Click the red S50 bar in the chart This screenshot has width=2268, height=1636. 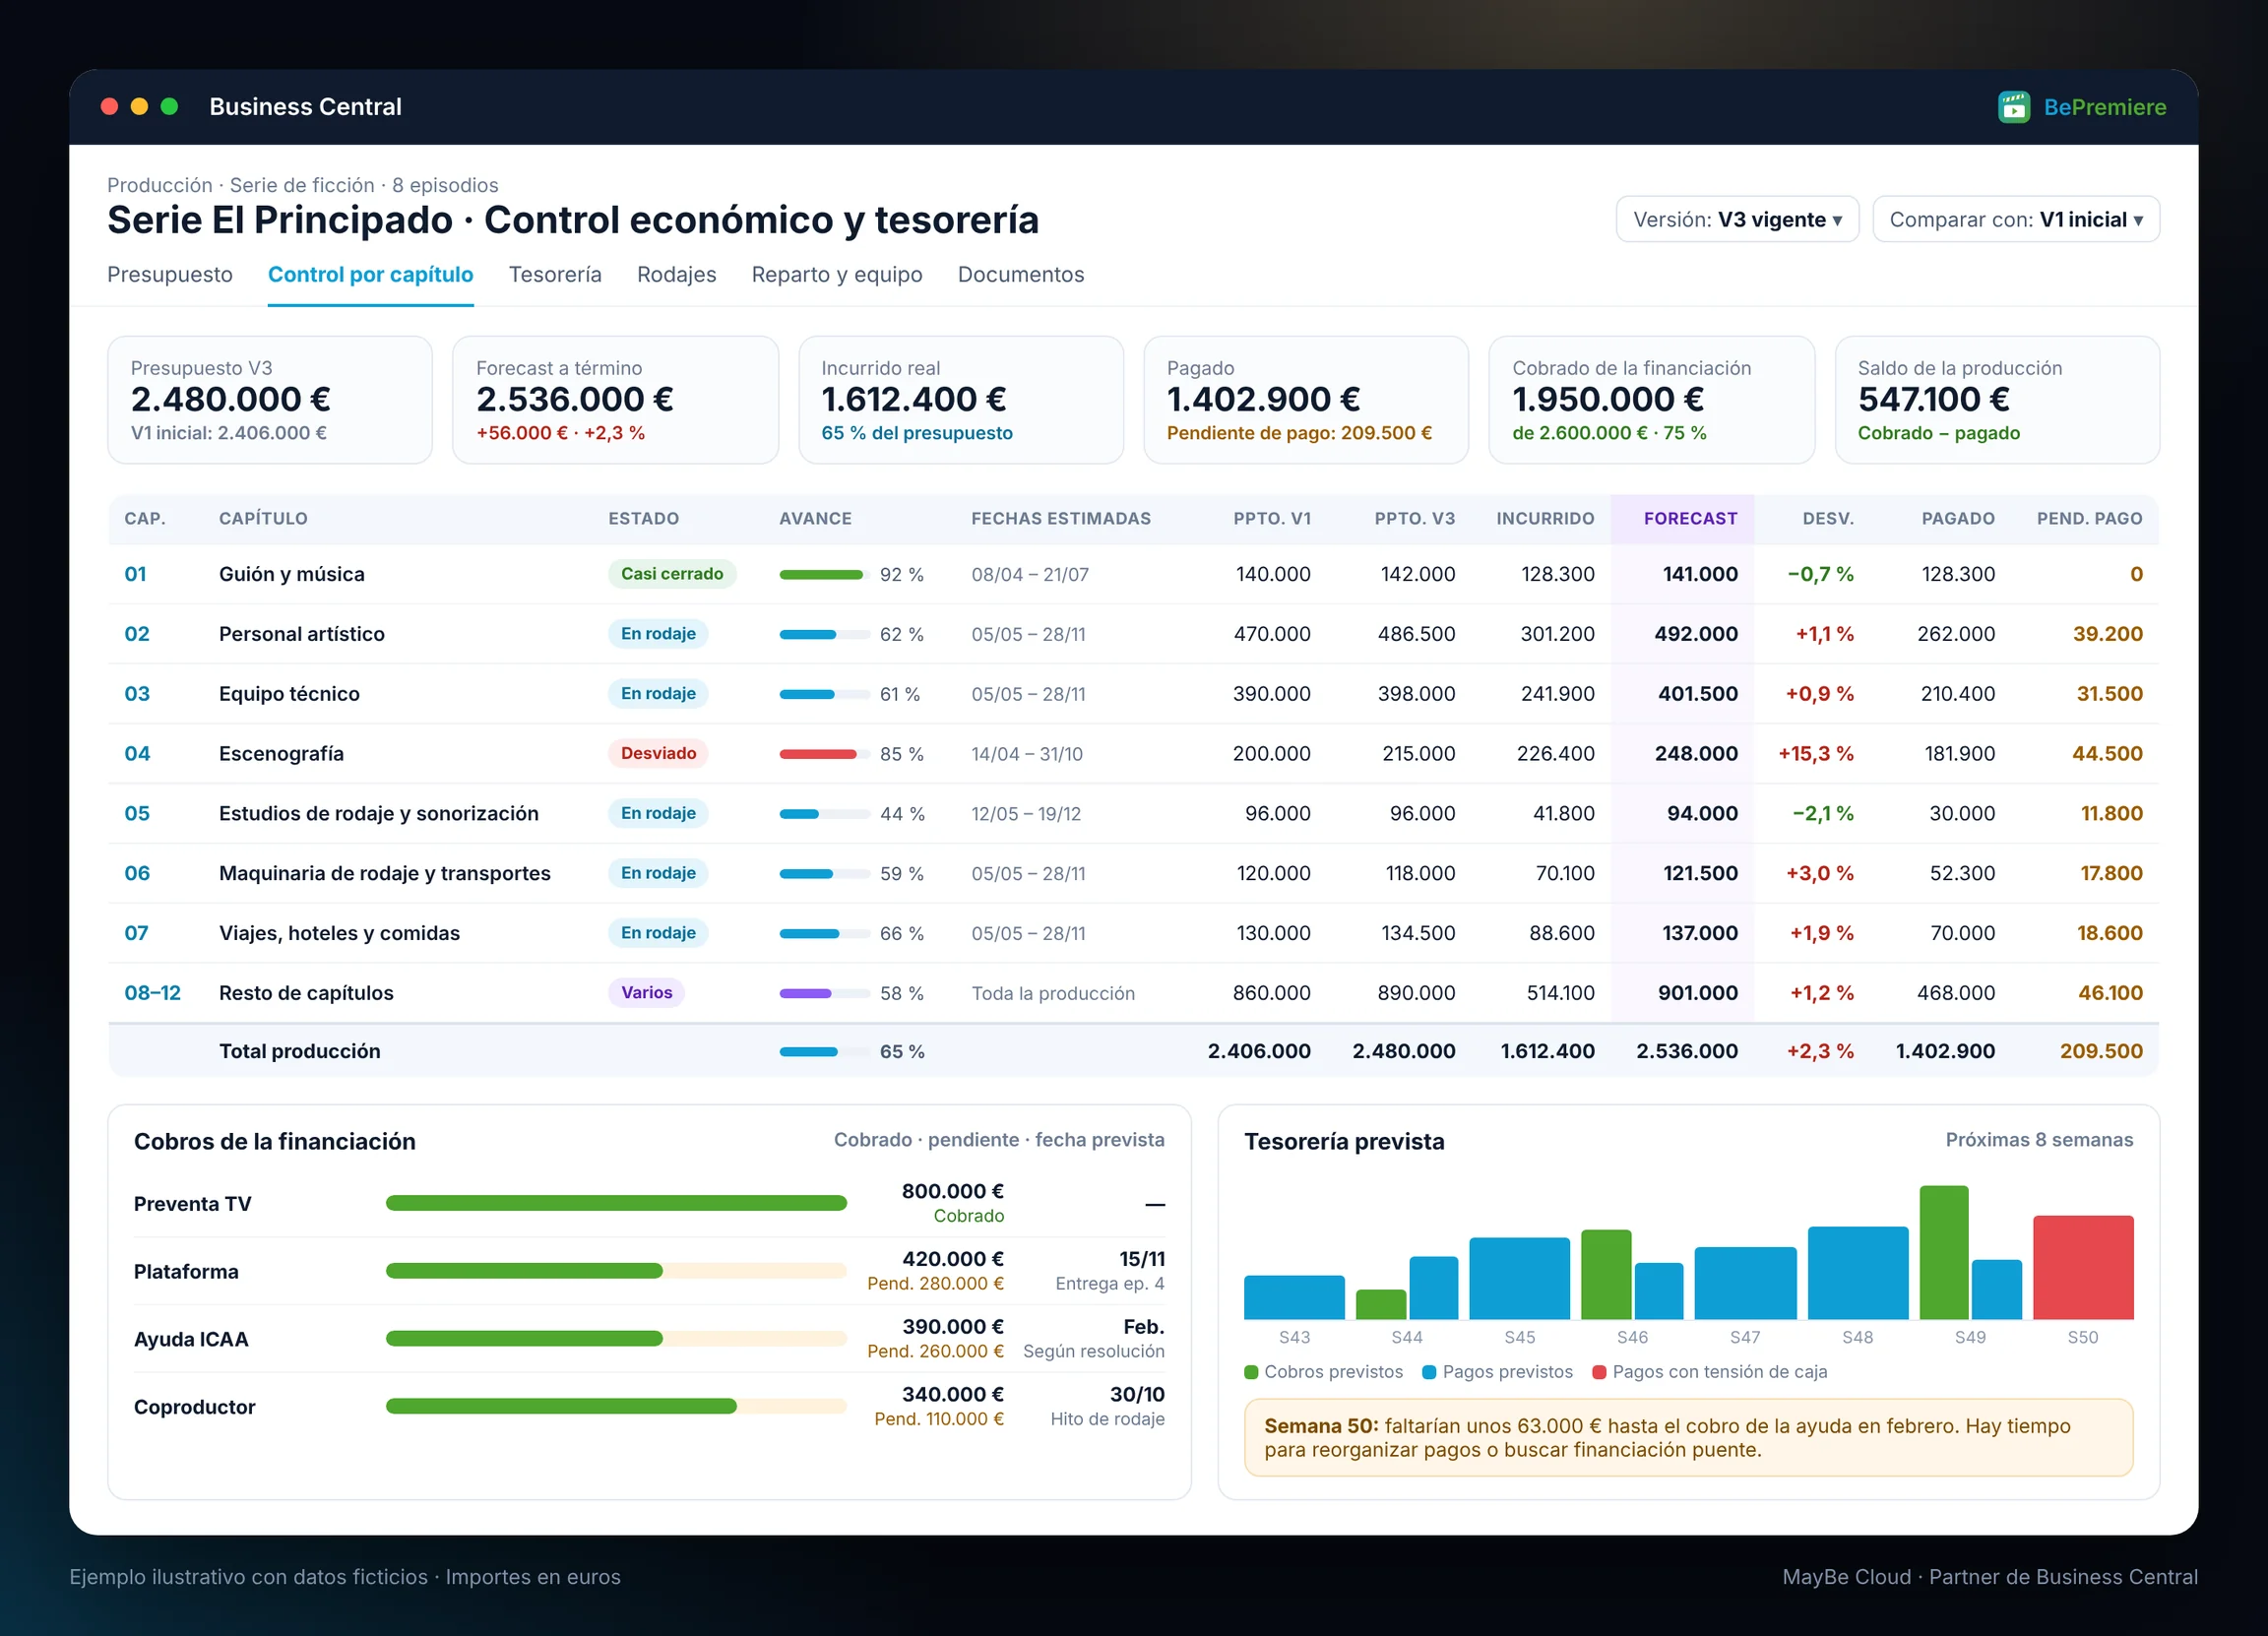2083,1267
